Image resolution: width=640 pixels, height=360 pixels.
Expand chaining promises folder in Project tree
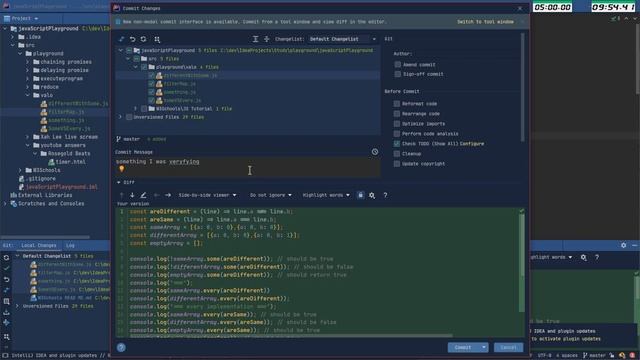point(28,62)
